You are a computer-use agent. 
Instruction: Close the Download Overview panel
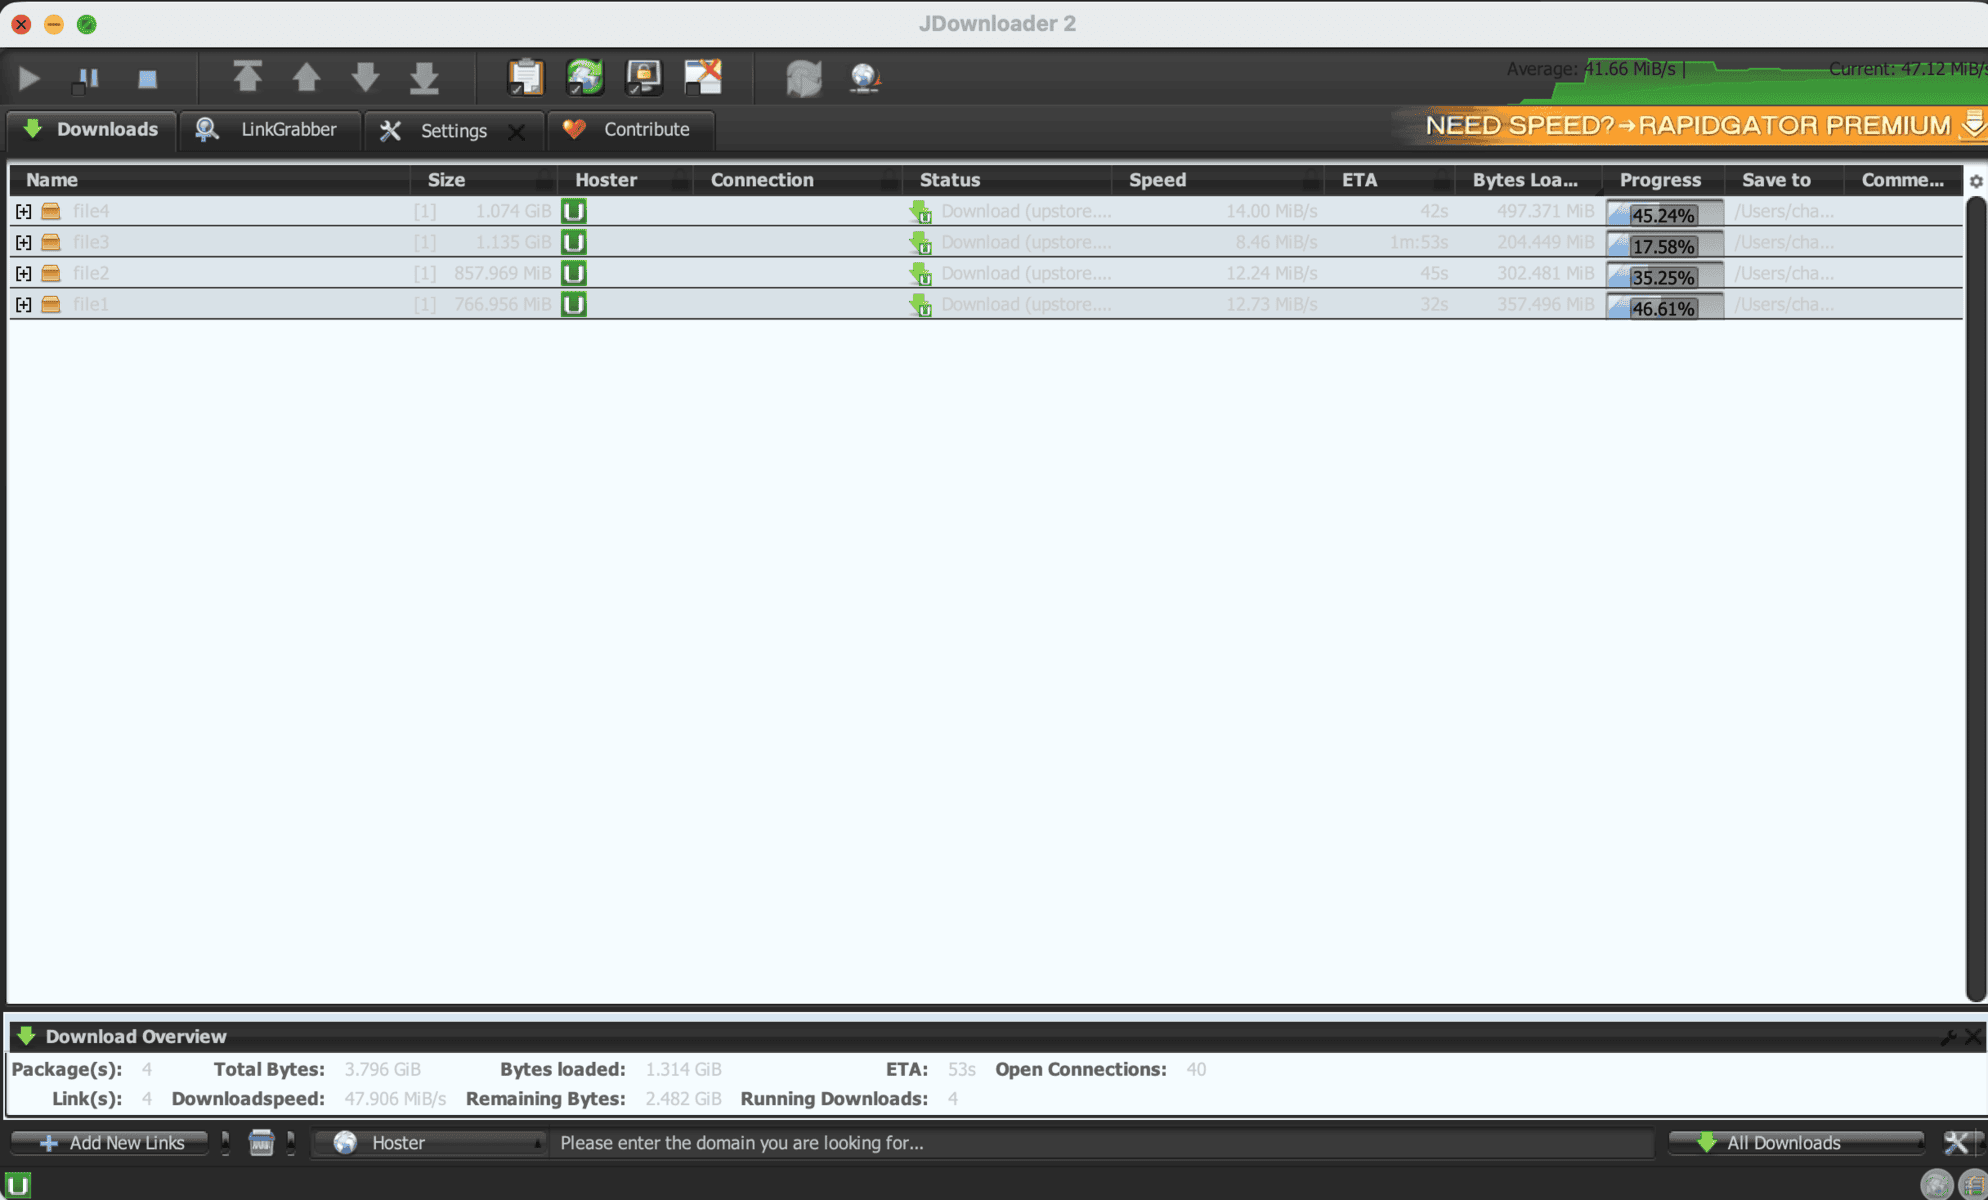click(x=1972, y=1037)
